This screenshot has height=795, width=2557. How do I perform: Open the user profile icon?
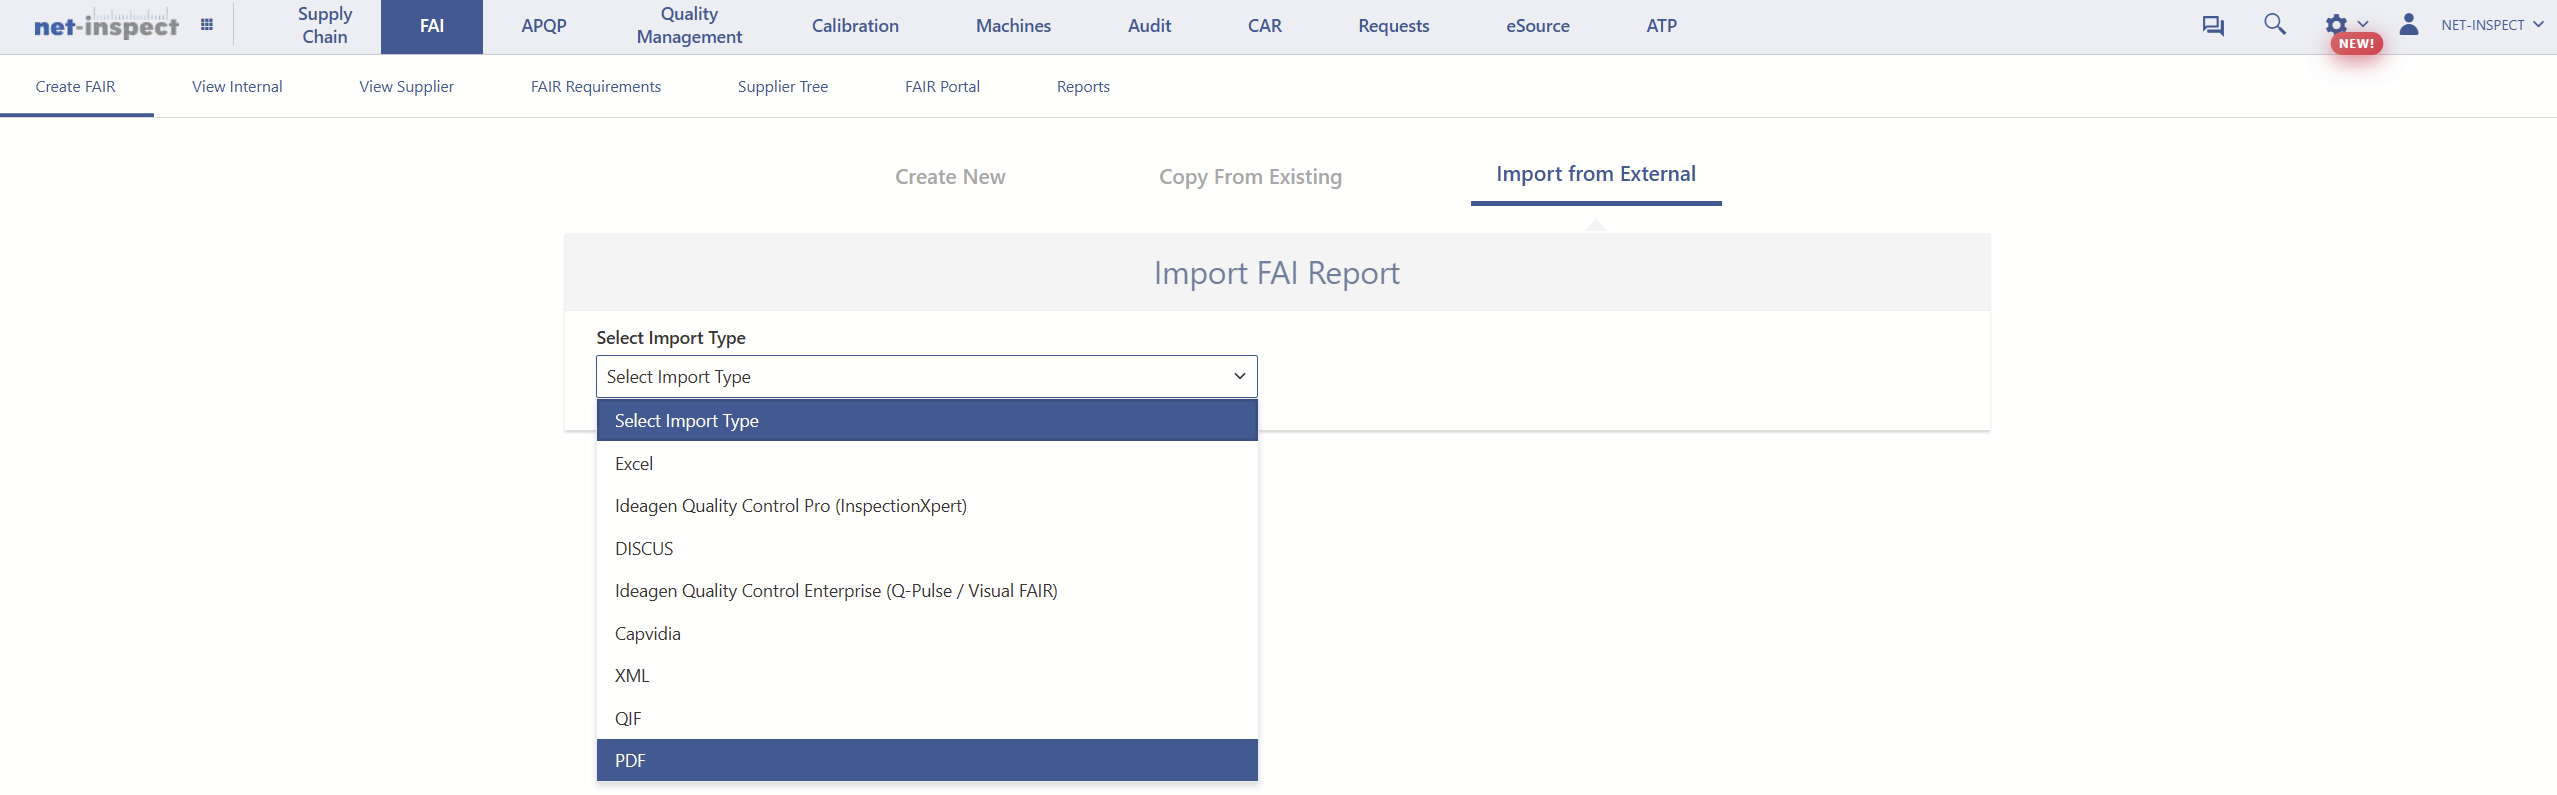2409,24
